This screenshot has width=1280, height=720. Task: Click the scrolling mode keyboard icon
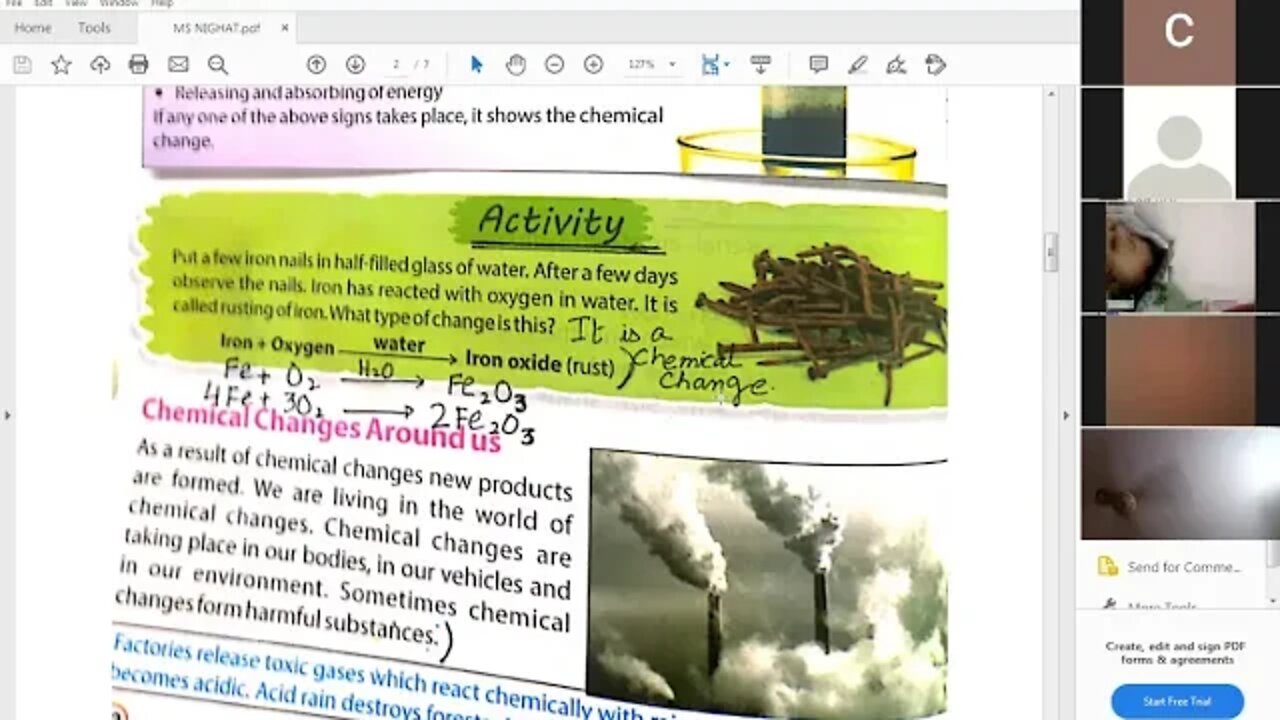(760, 65)
